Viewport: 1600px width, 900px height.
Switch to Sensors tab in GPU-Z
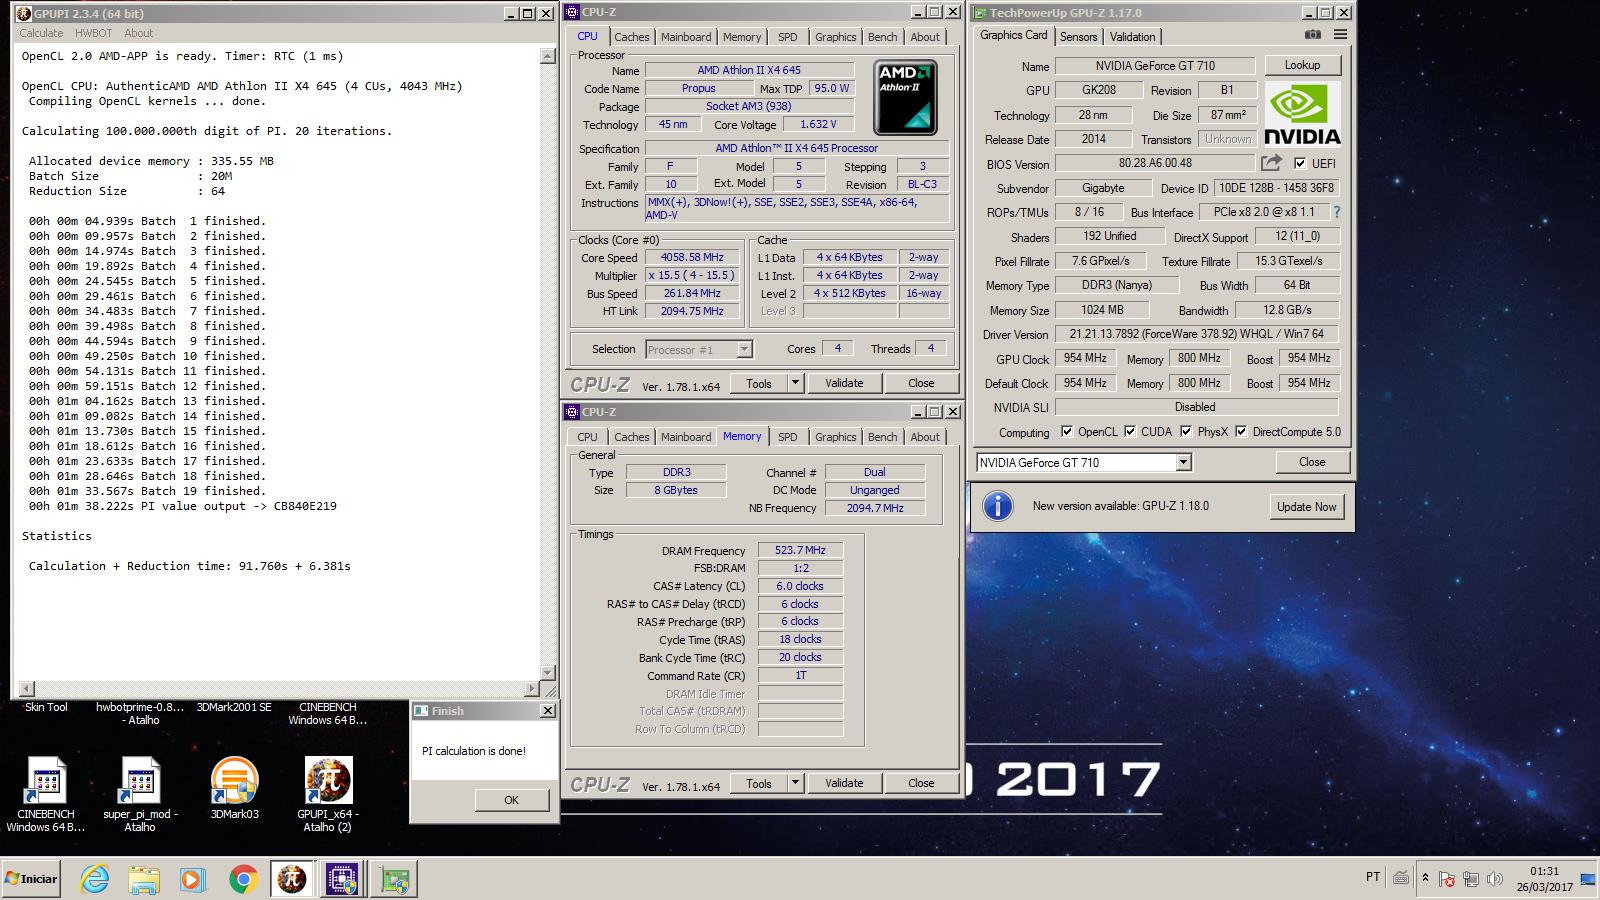pyautogui.click(x=1079, y=36)
